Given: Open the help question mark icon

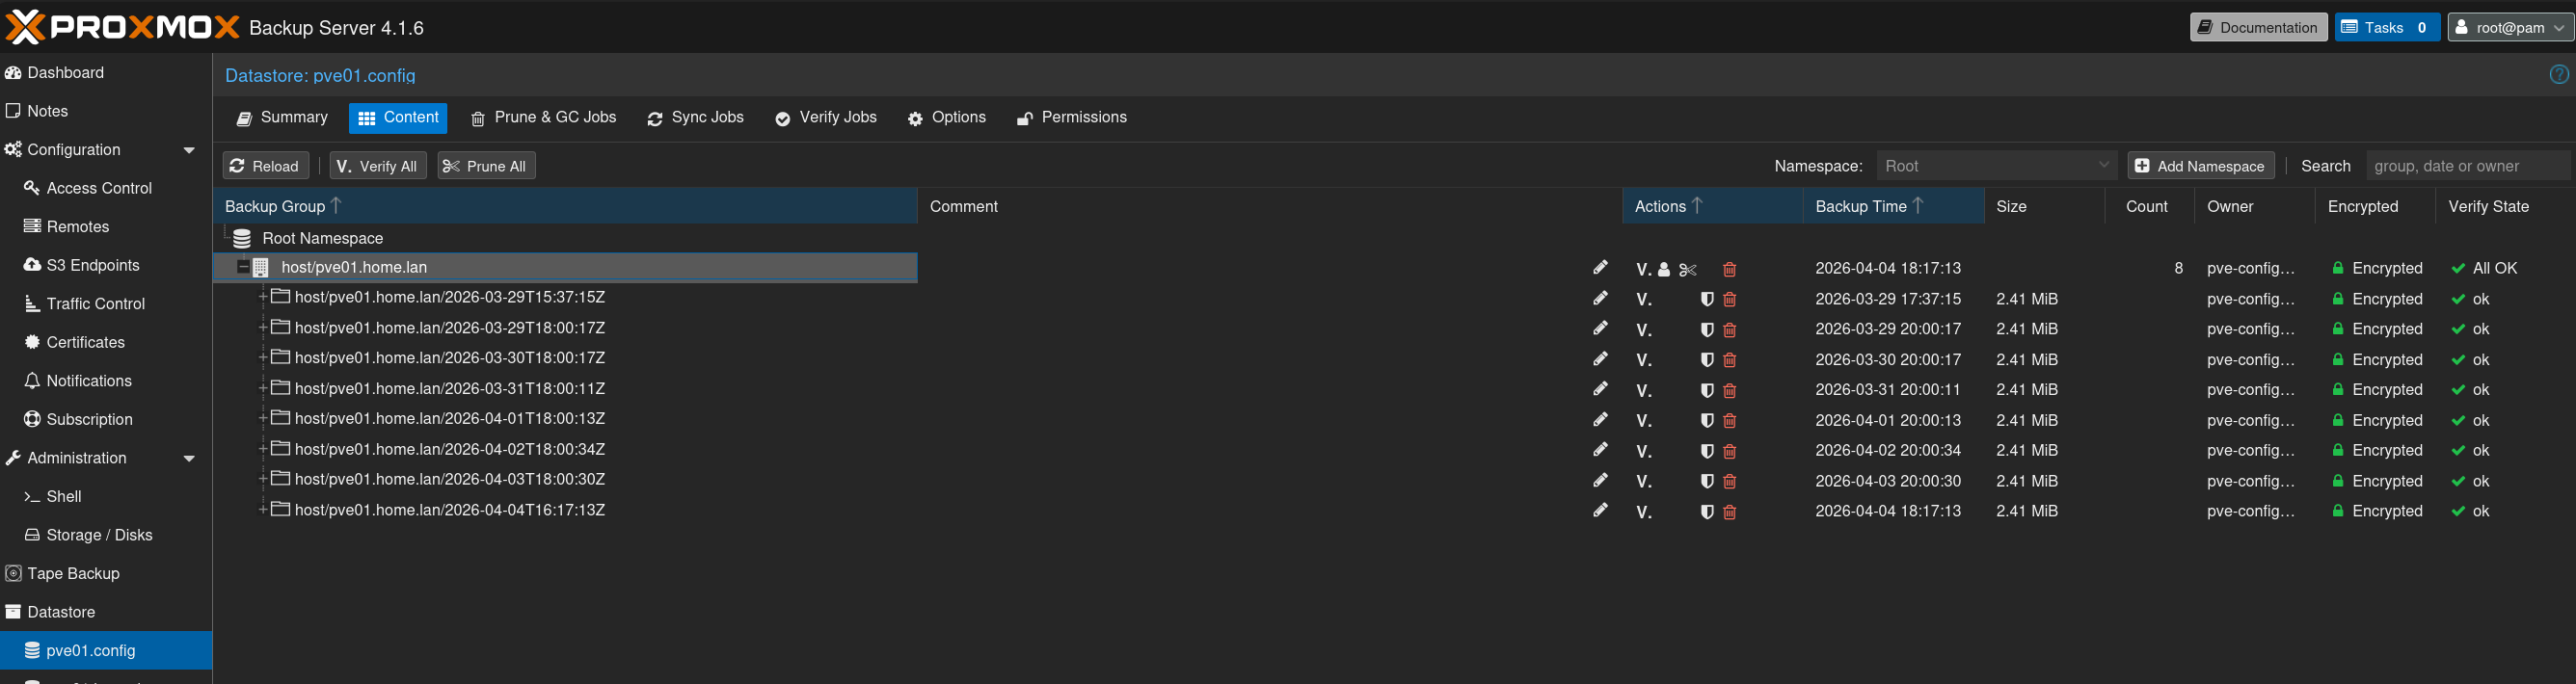Looking at the screenshot, I should tap(2558, 74).
